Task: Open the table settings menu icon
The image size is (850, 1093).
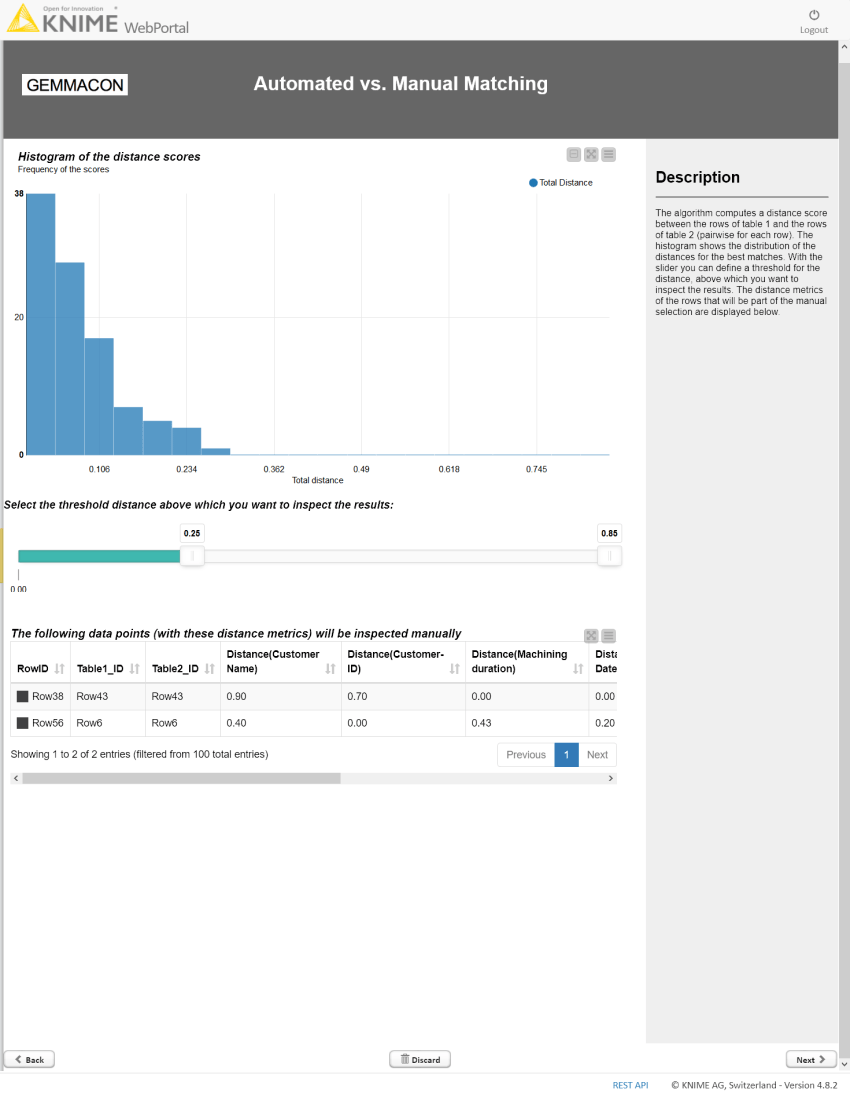Action: 609,636
